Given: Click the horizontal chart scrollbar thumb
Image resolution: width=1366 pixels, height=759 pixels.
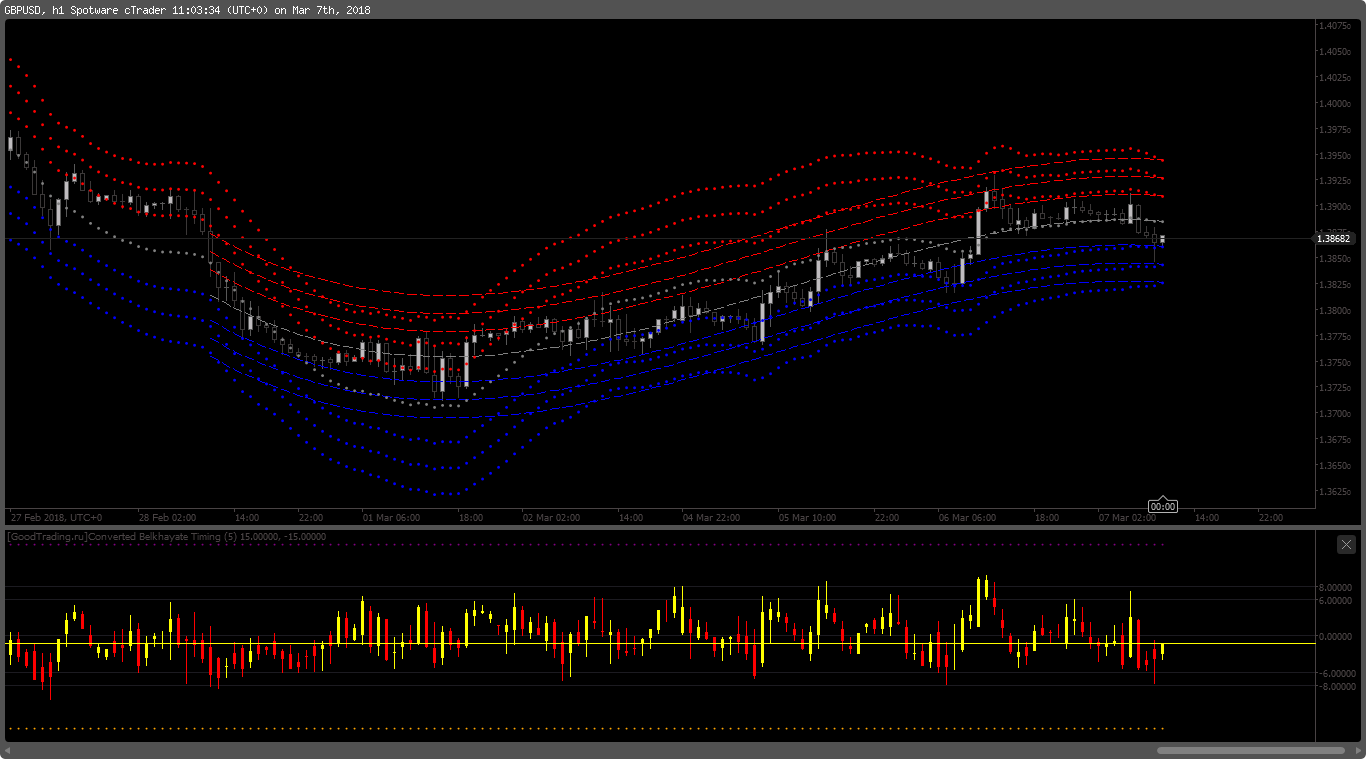Looking at the screenshot, I should [x=1251, y=750].
